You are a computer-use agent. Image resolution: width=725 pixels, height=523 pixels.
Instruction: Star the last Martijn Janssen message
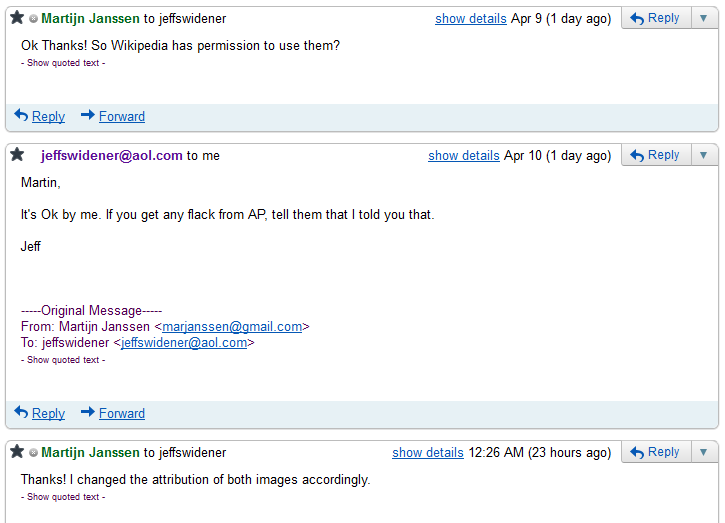[x=17, y=452]
